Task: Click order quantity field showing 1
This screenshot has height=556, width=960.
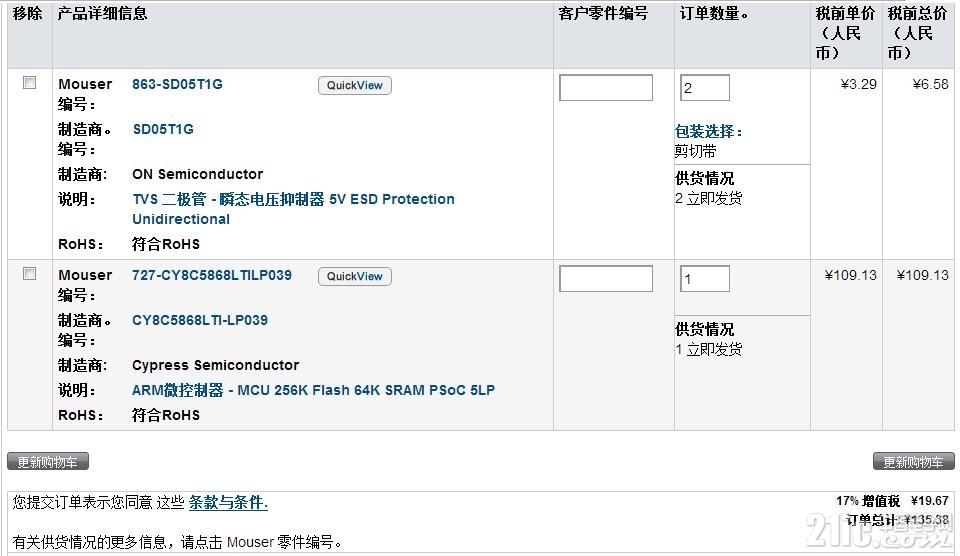Action: point(705,279)
